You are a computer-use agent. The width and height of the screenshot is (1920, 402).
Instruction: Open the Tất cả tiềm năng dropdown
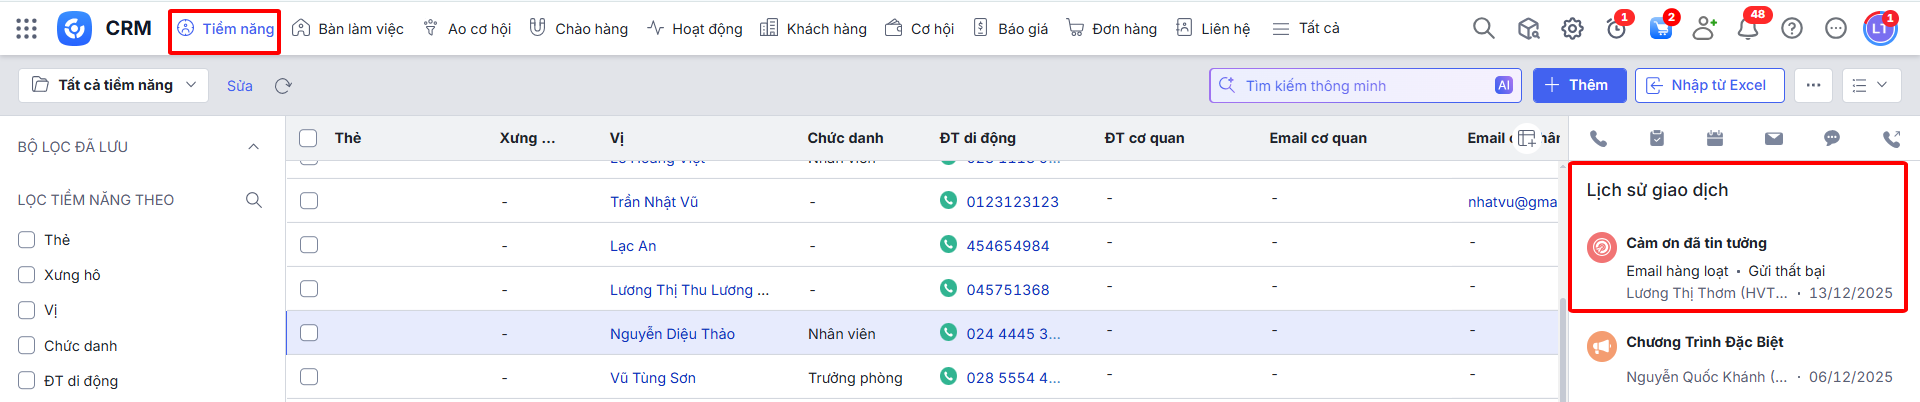[x=113, y=86]
